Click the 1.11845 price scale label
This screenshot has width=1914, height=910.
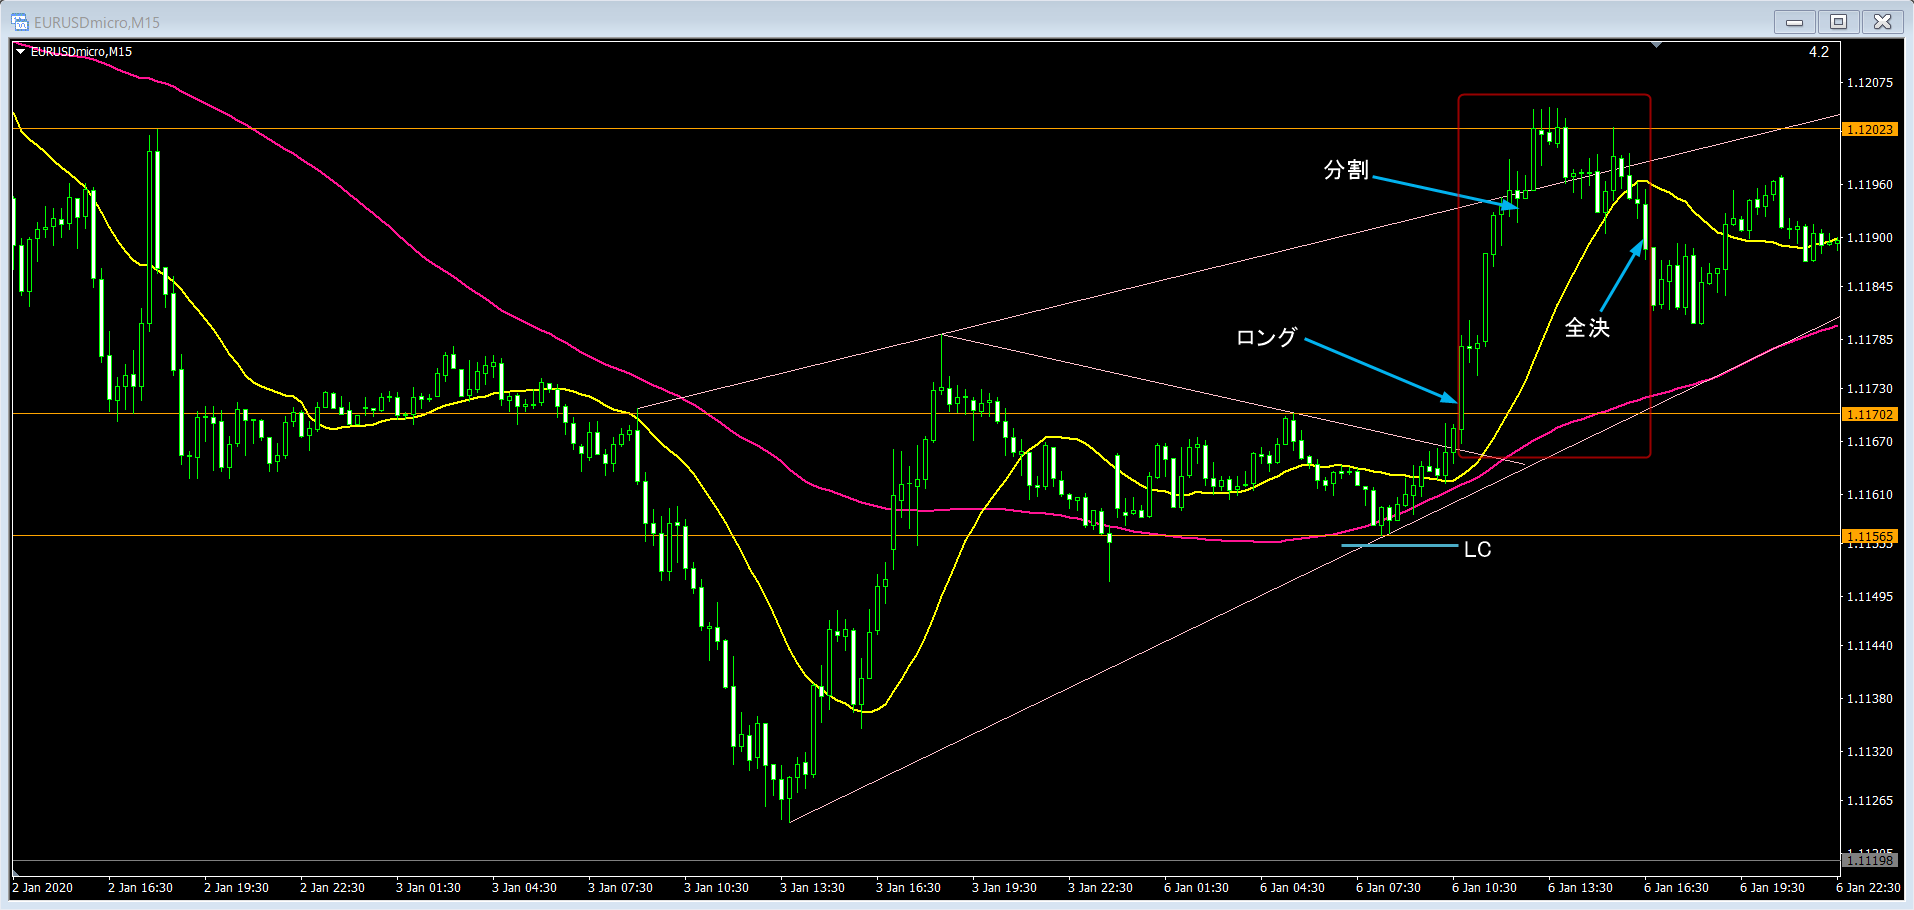[x=1869, y=286]
